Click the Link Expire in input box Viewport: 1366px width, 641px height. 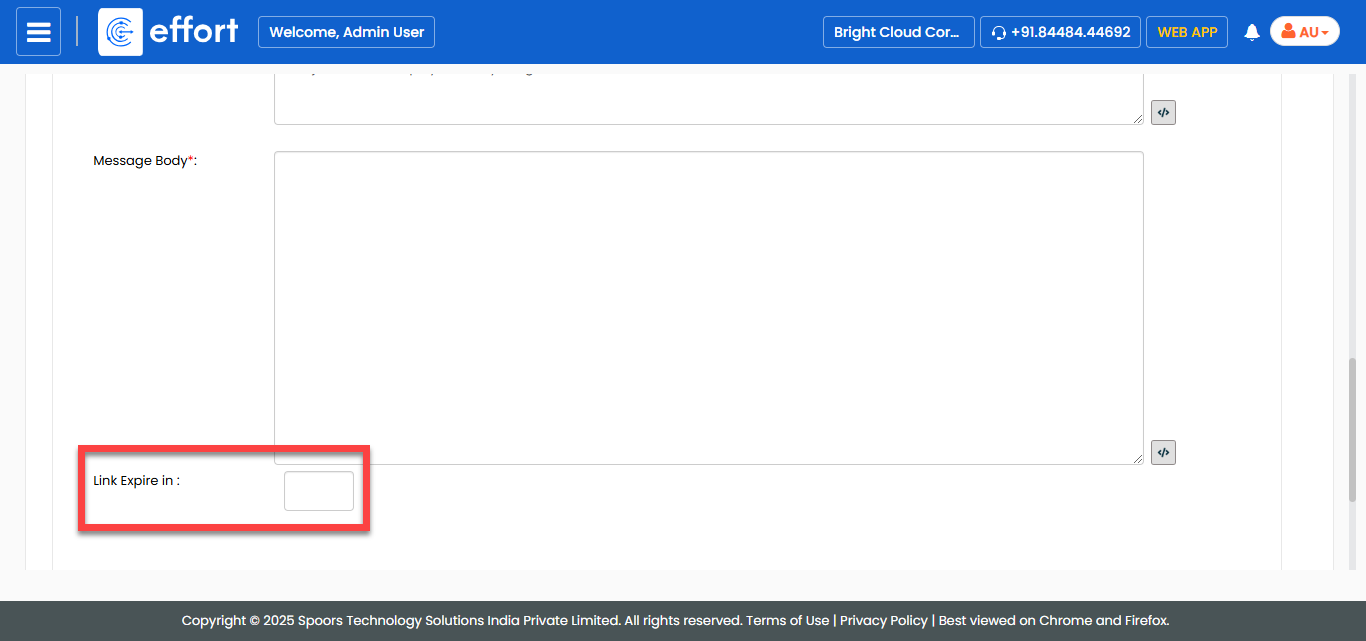pos(318,491)
